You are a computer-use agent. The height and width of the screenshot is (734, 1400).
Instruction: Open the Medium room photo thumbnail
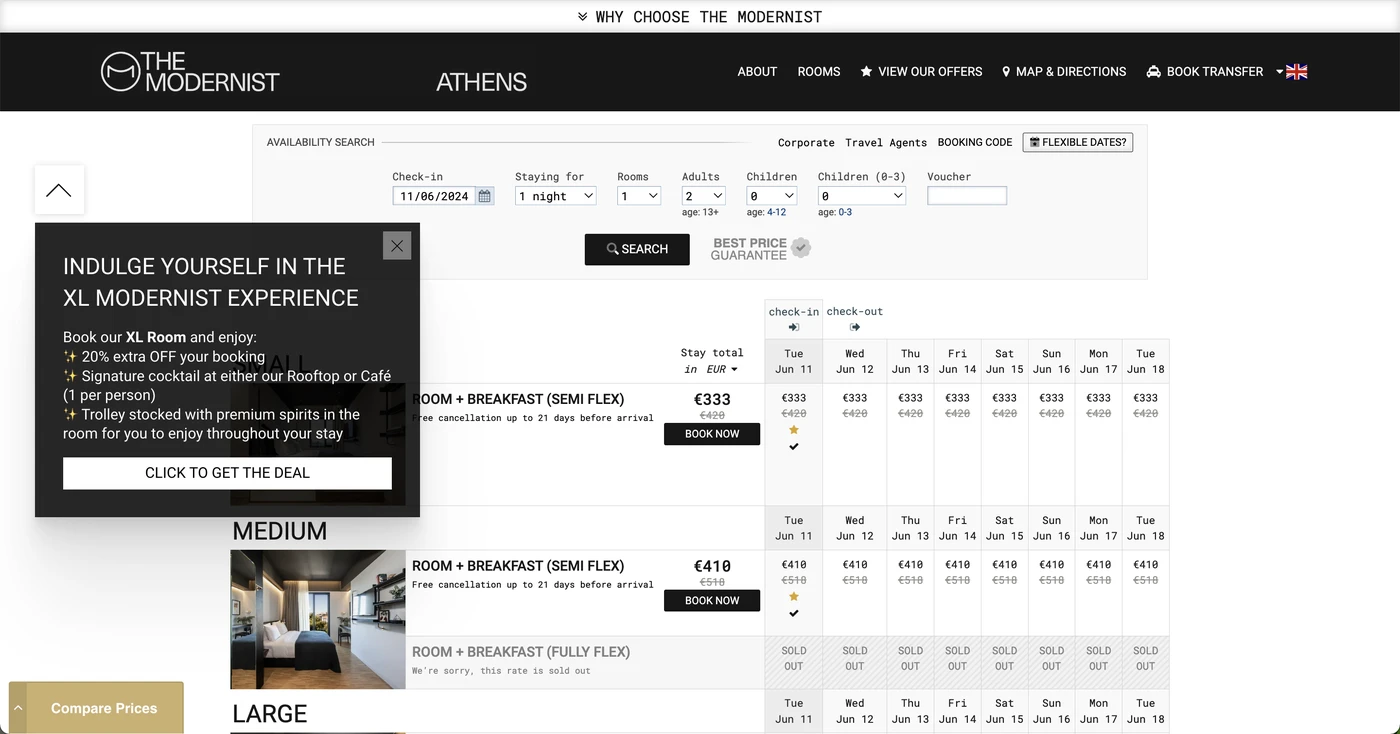click(x=318, y=619)
